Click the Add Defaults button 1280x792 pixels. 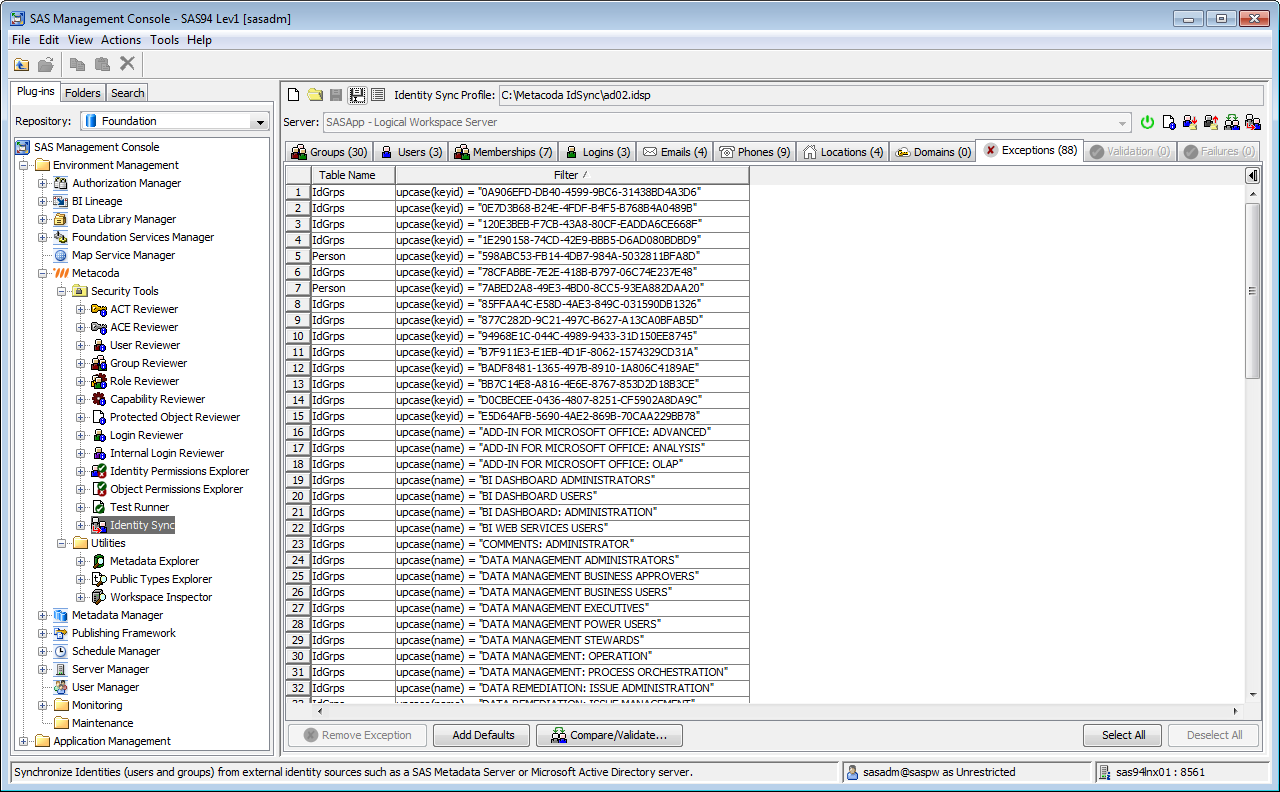[483, 735]
